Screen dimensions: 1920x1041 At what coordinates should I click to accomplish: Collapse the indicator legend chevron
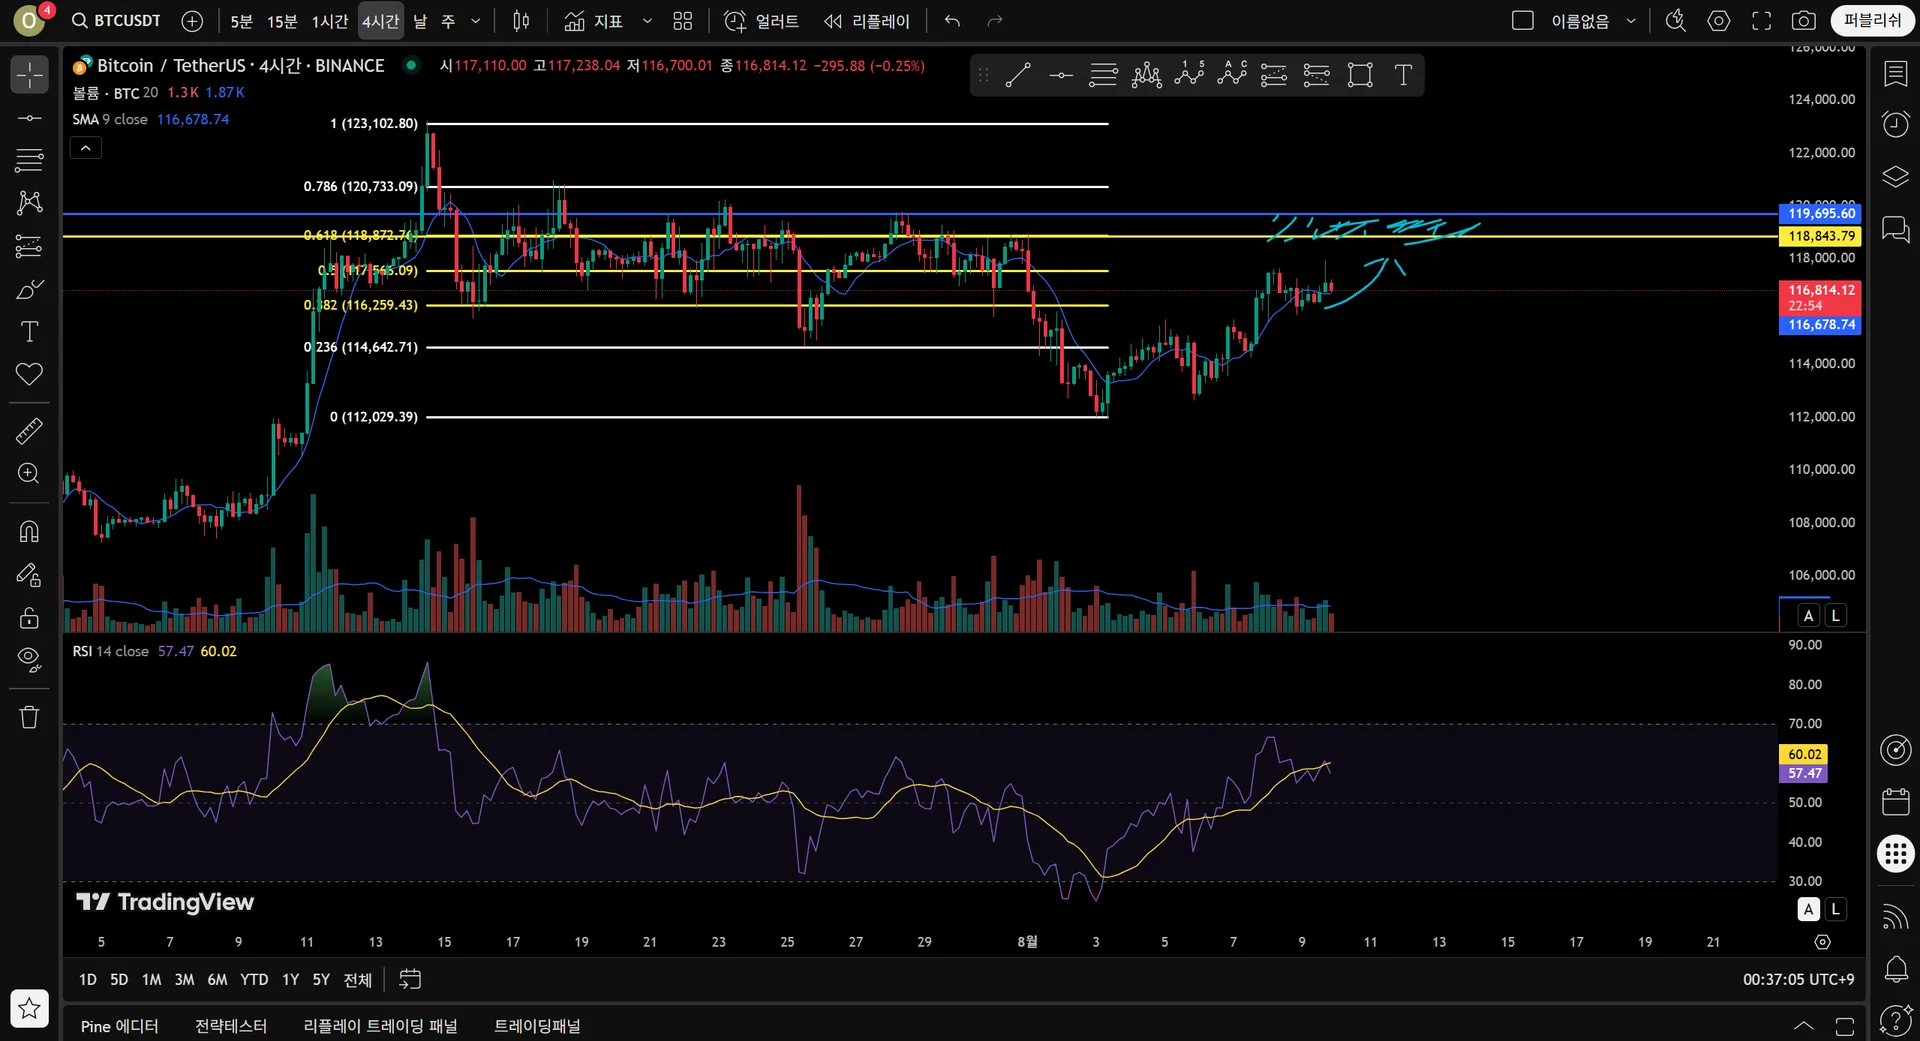[x=86, y=148]
